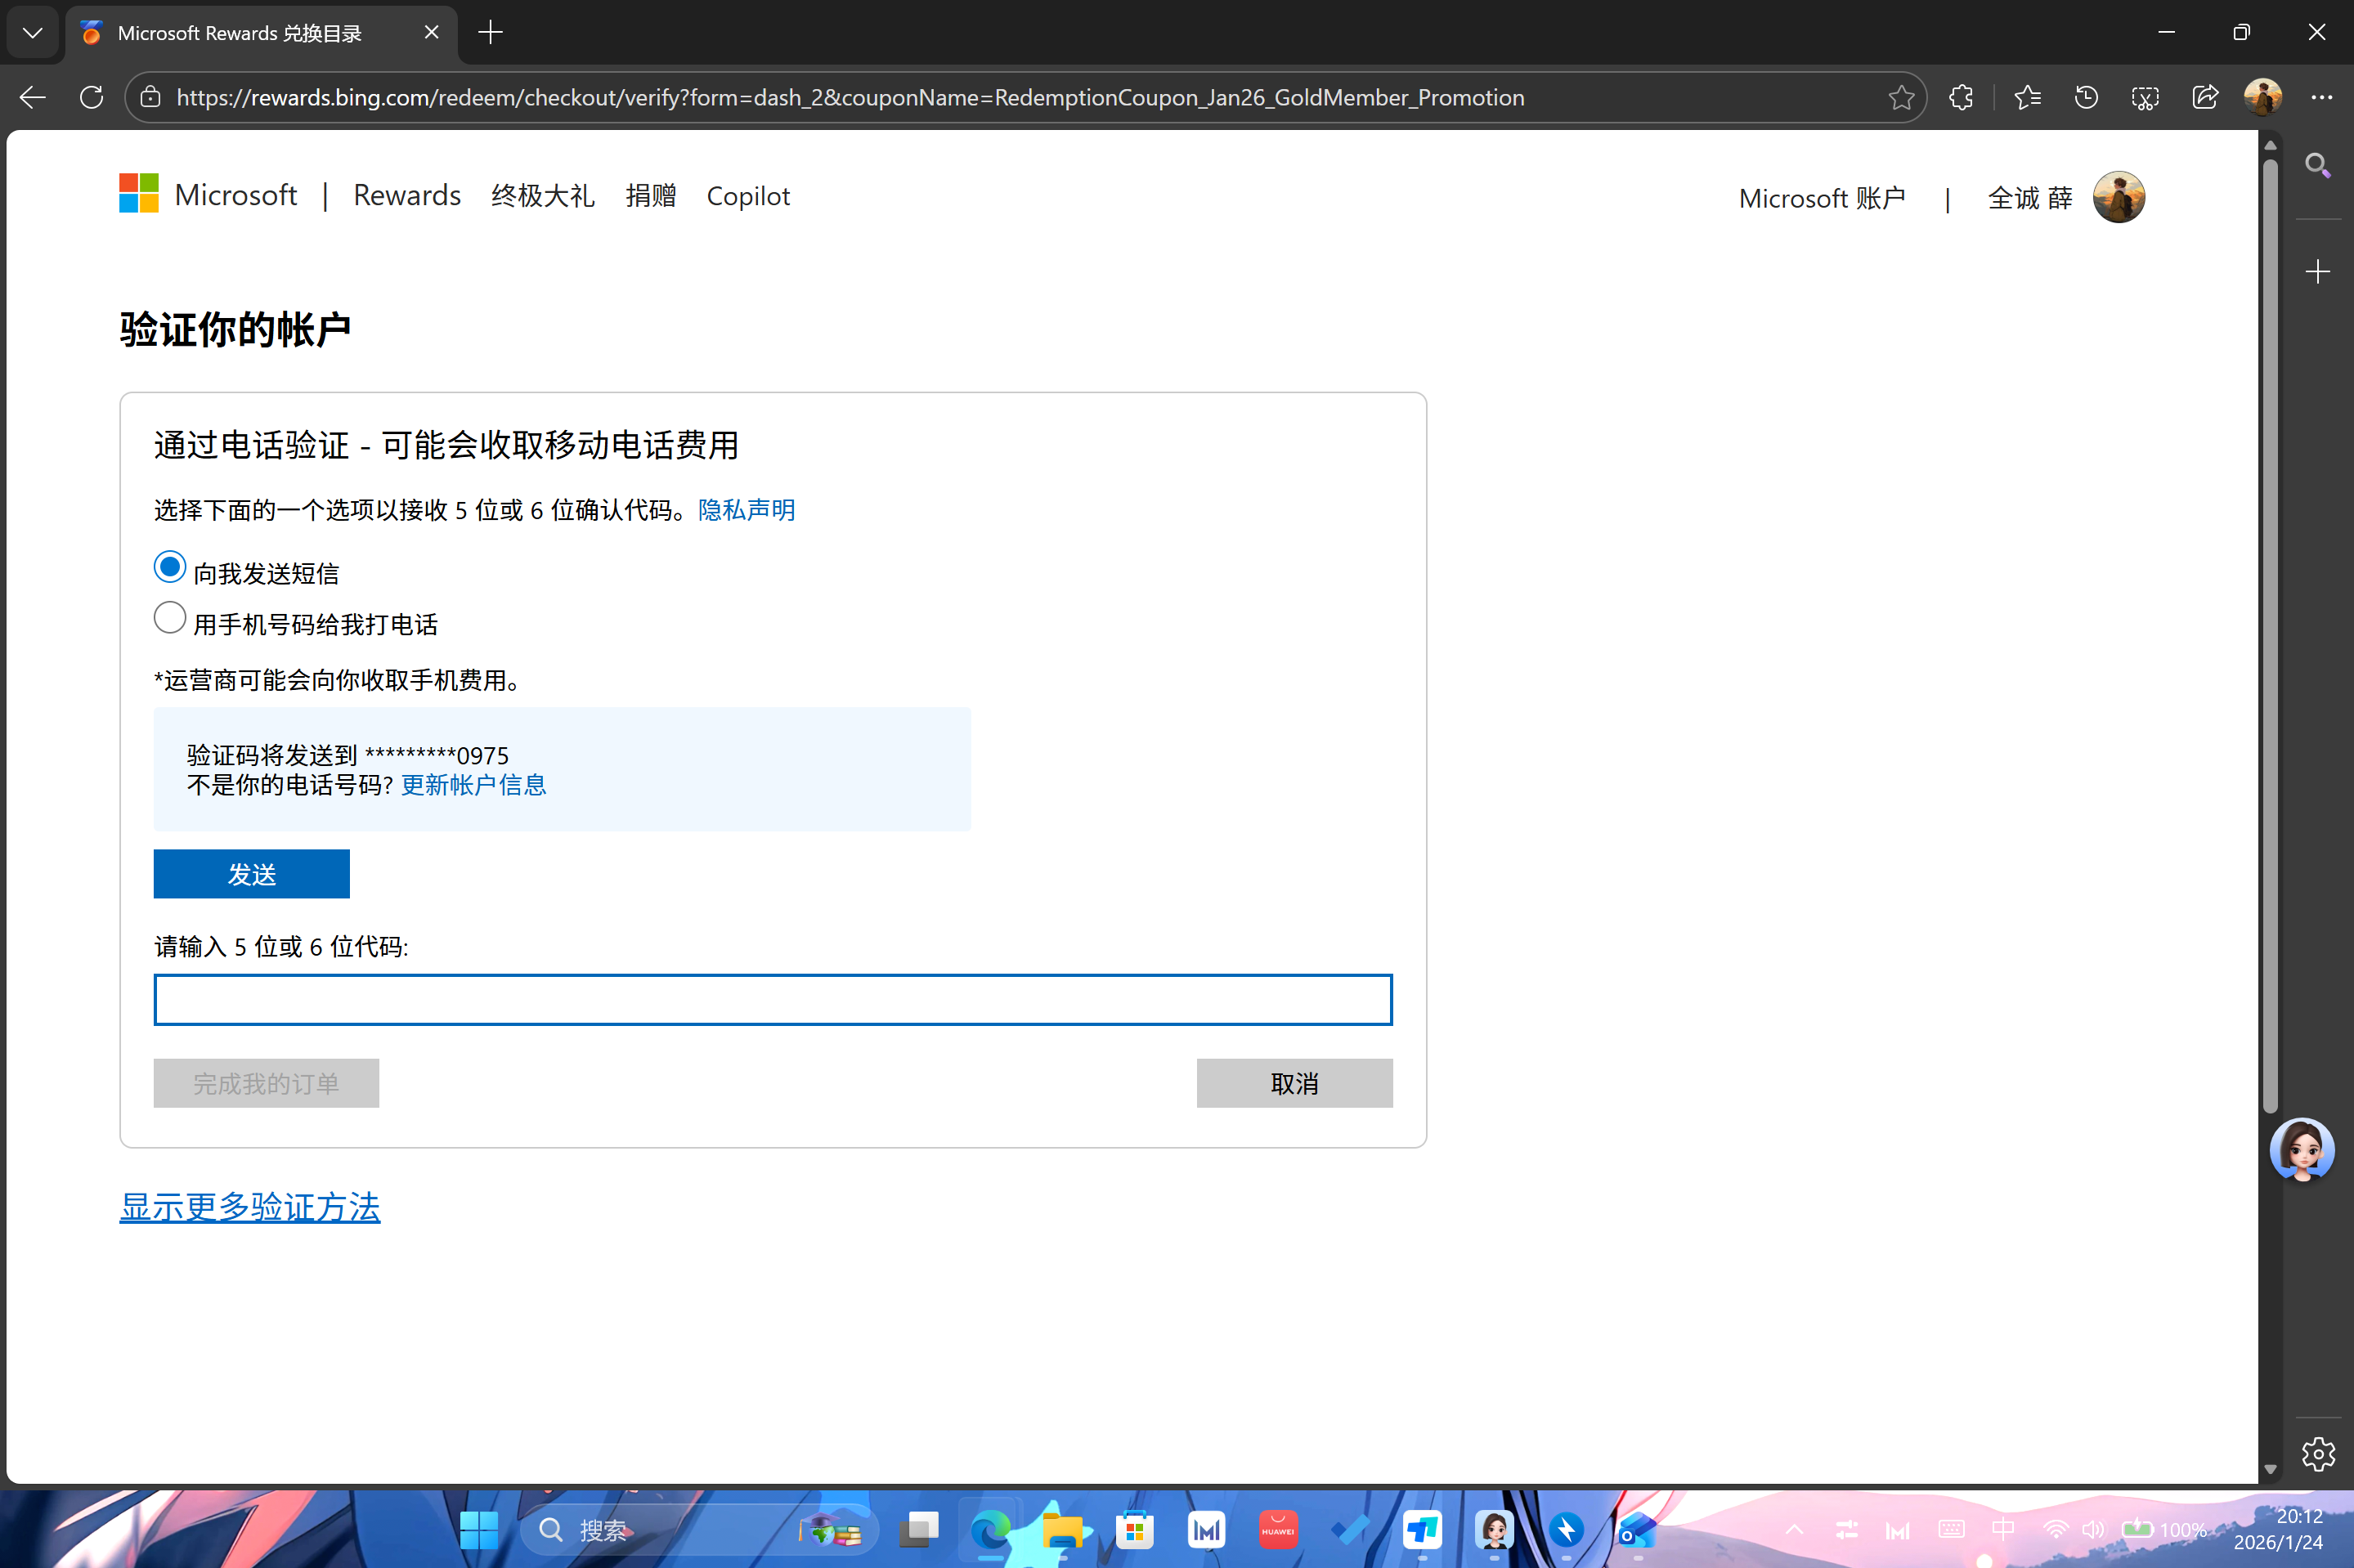
Task: Open the 隐私声明 privacy link
Action: point(746,509)
